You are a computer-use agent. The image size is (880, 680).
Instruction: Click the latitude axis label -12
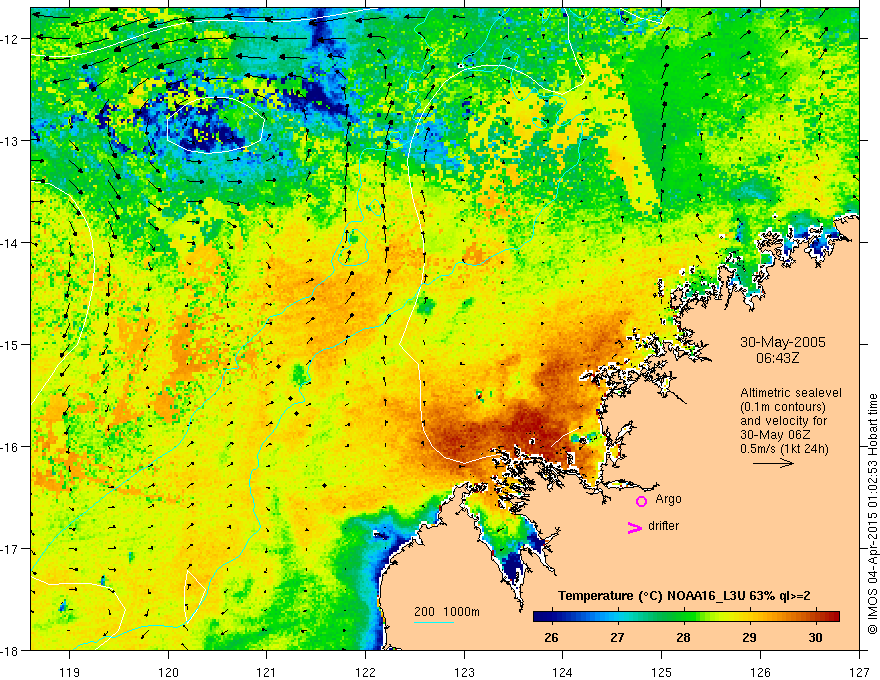tap(11, 39)
